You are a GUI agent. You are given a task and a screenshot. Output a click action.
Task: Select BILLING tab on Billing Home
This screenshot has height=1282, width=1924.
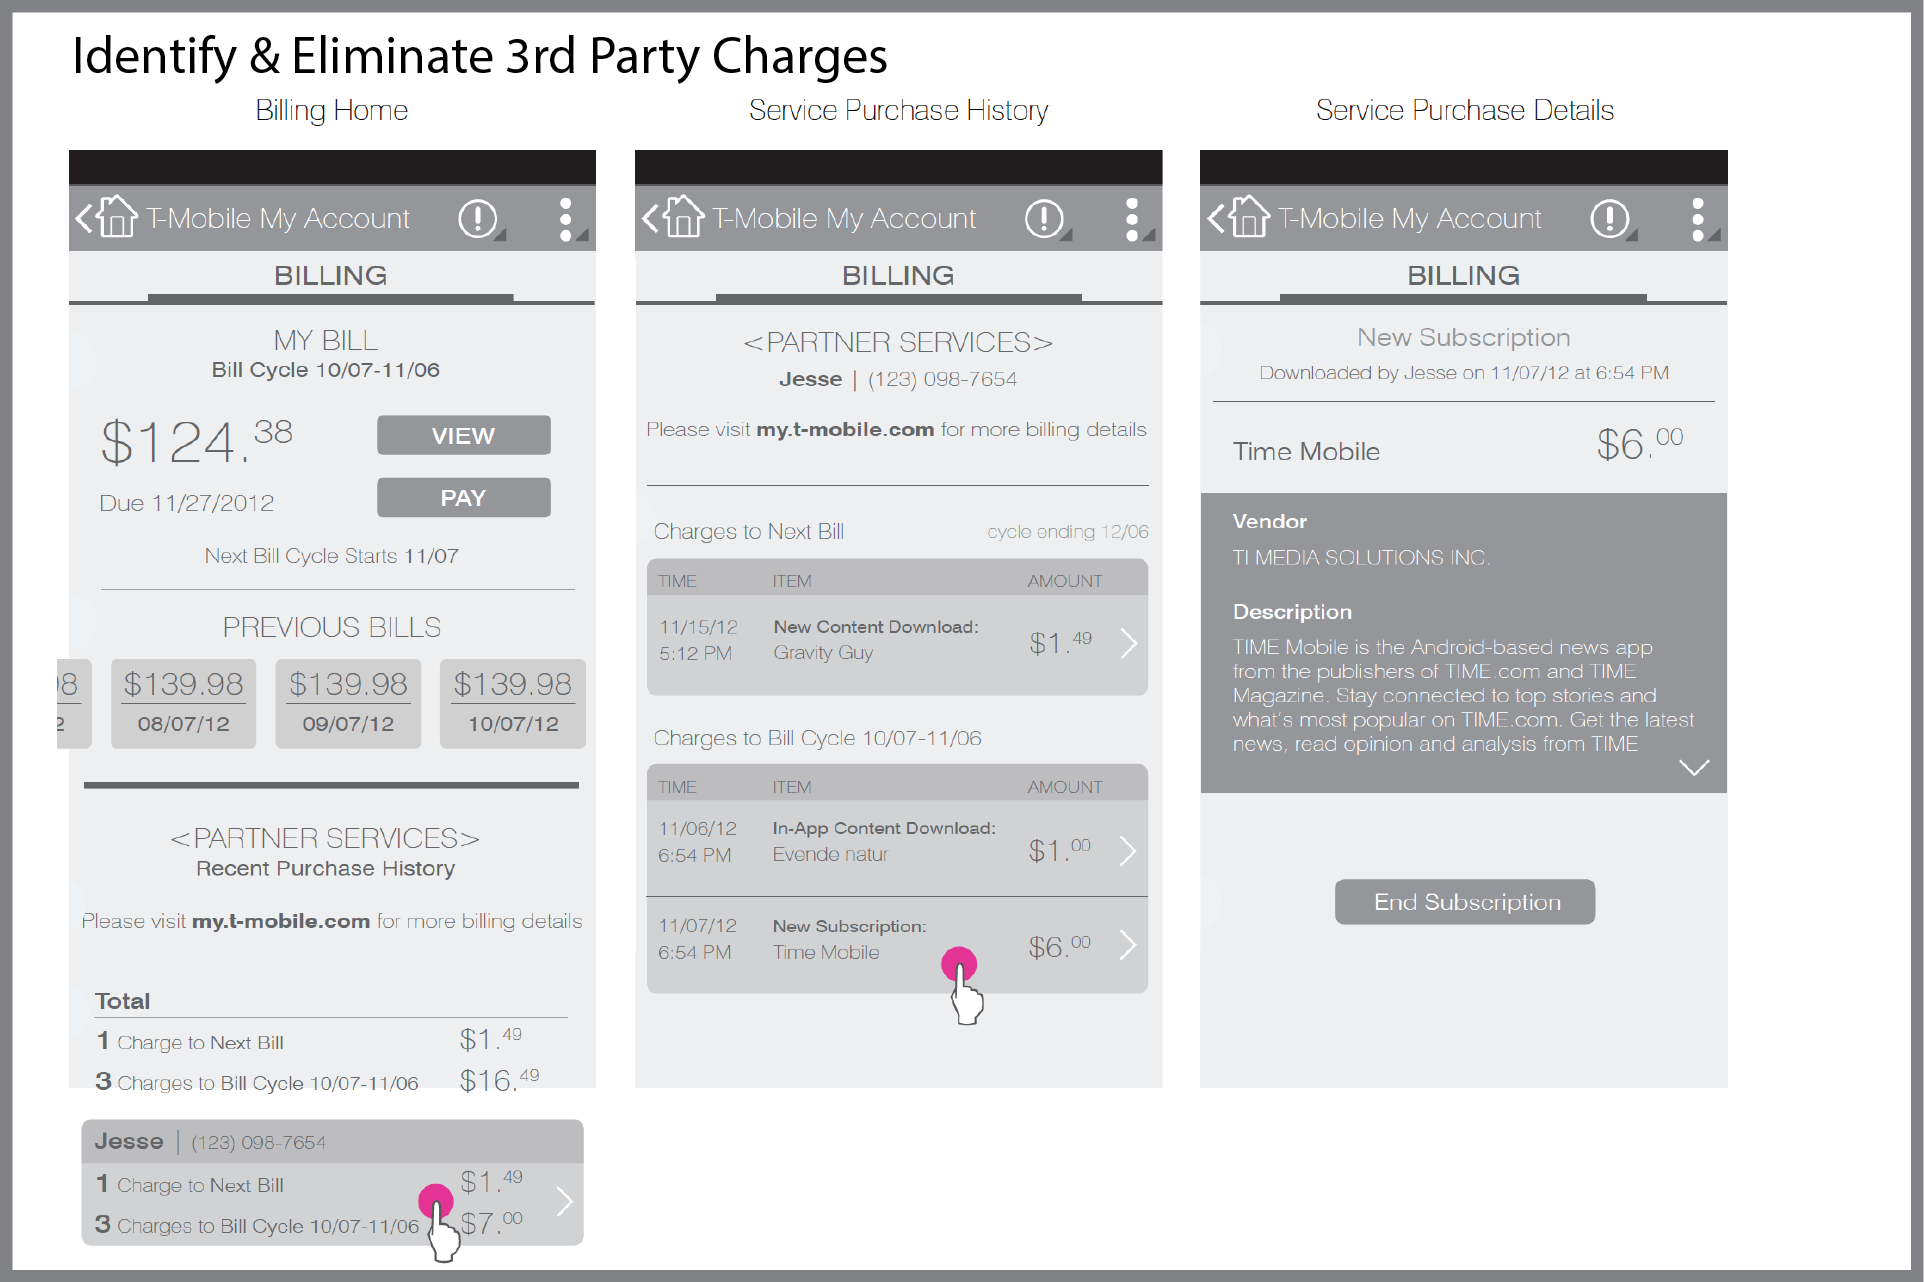tap(331, 276)
